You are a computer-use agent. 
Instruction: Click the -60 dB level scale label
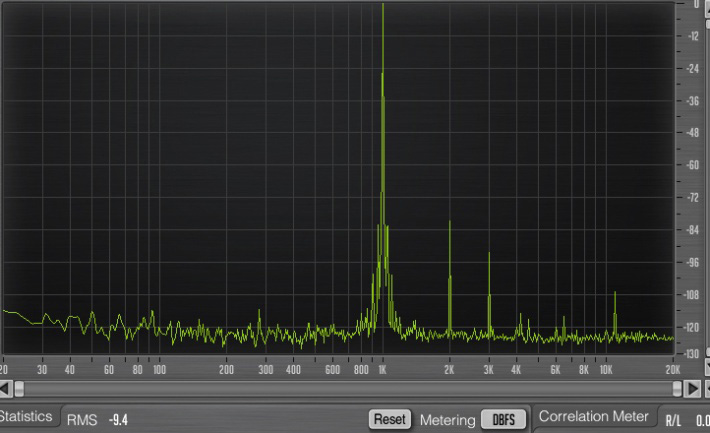pyautogui.click(x=693, y=165)
